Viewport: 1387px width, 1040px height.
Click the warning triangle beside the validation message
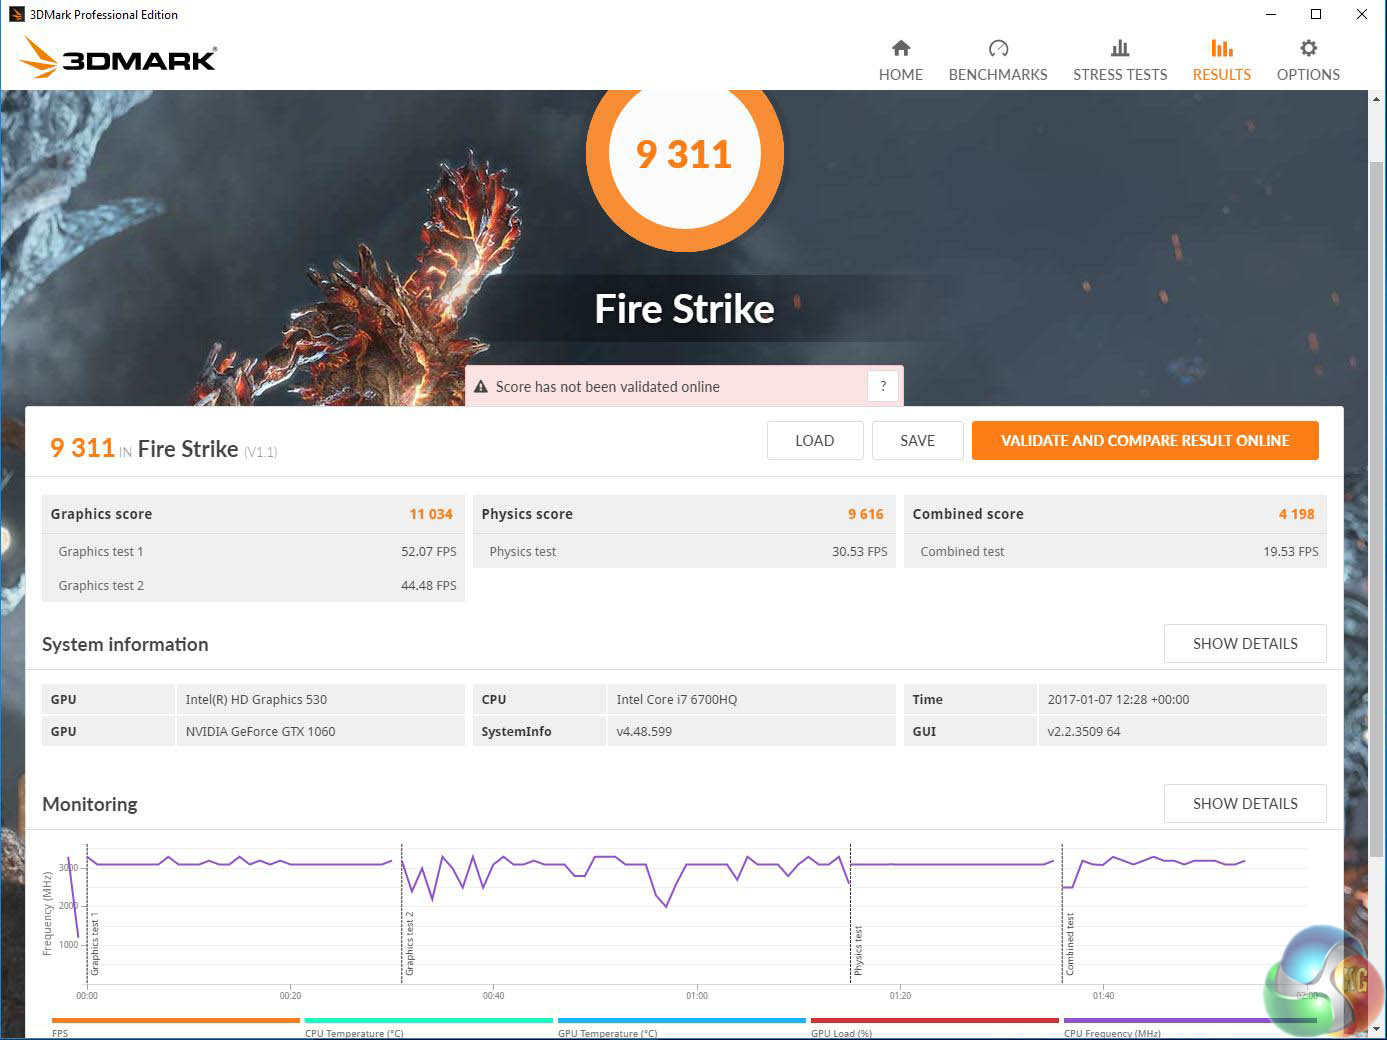481,387
